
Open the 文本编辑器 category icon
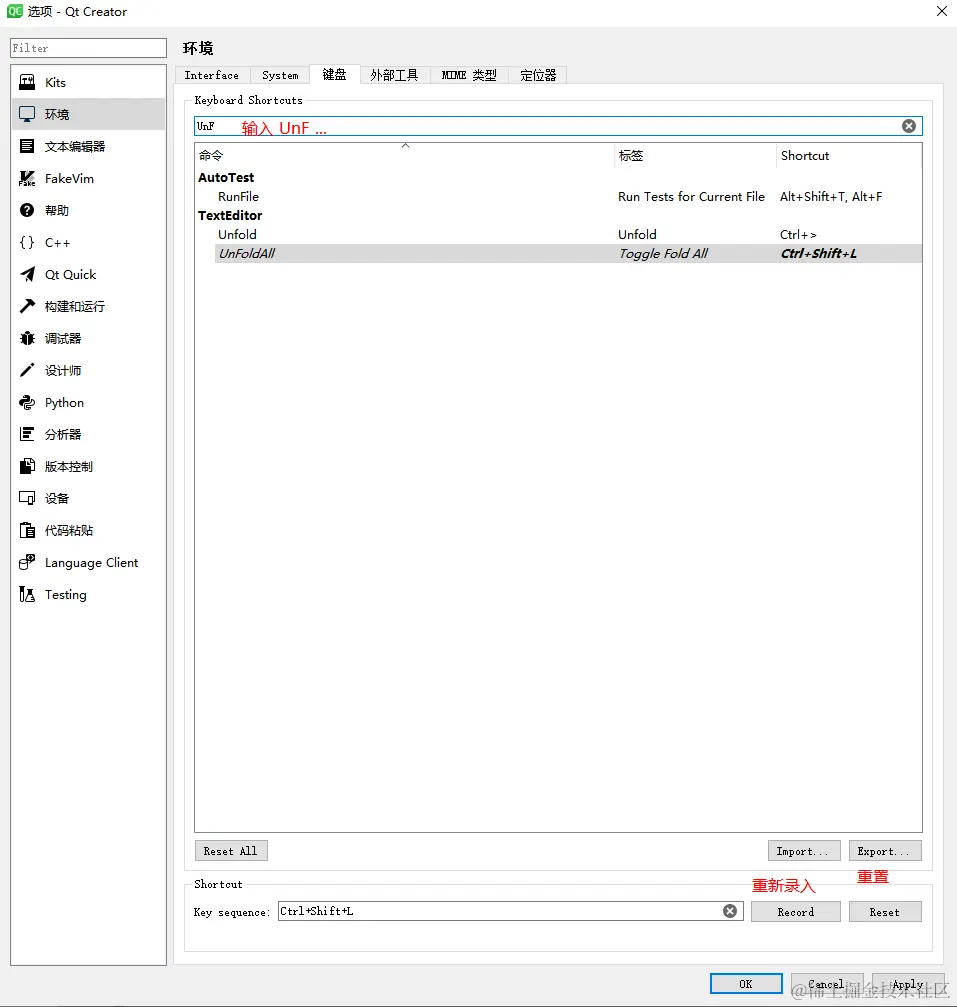(27, 146)
